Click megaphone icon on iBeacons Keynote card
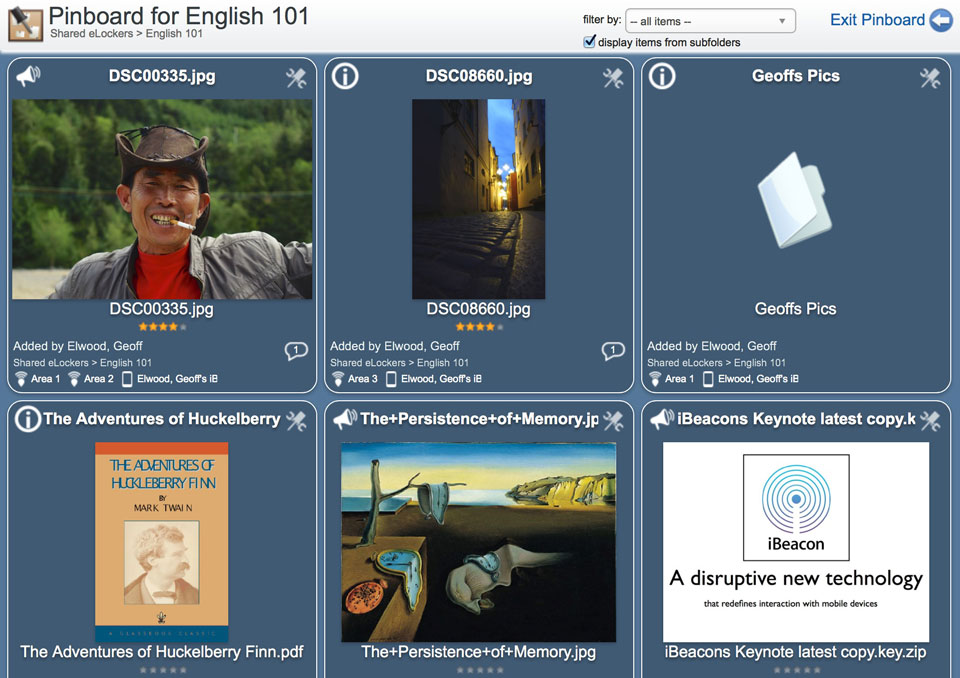The width and height of the screenshot is (960, 678). tap(662, 419)
